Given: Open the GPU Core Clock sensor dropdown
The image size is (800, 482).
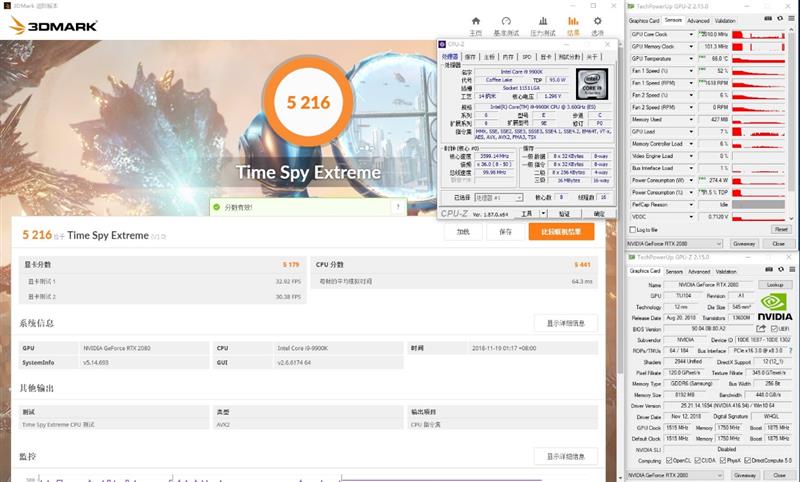Looking at the screenshot, I should 691,35.
